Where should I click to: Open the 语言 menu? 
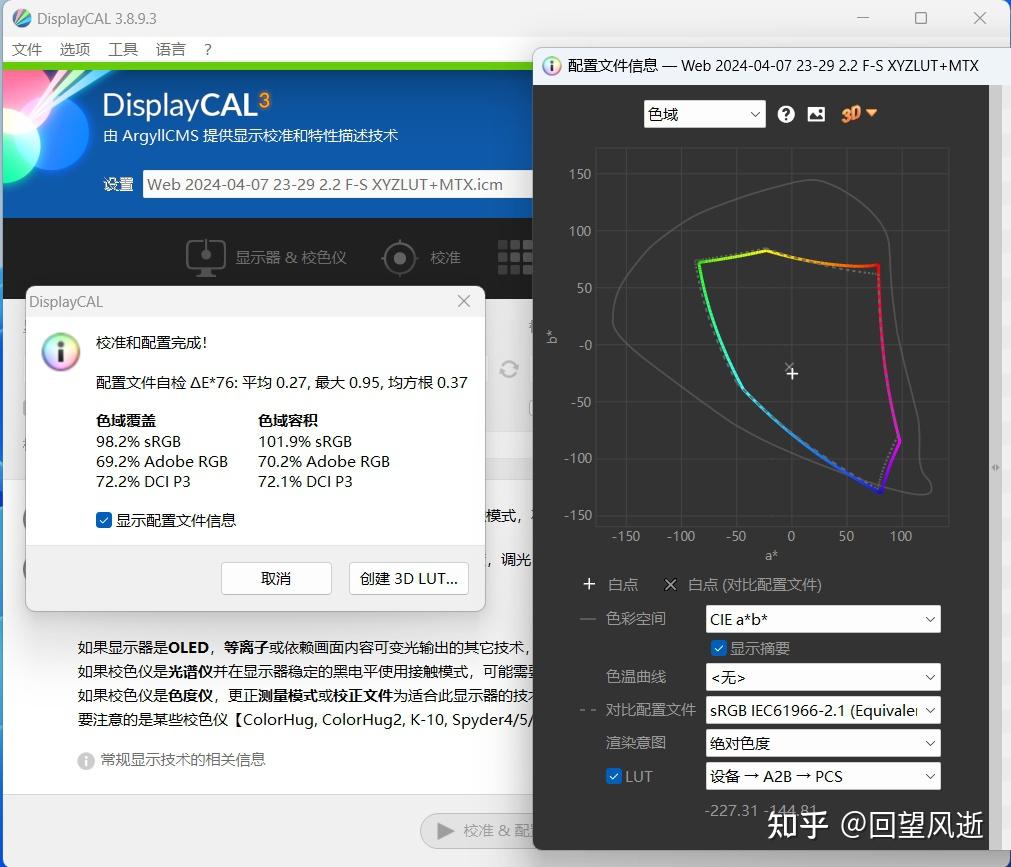(170, 50)
